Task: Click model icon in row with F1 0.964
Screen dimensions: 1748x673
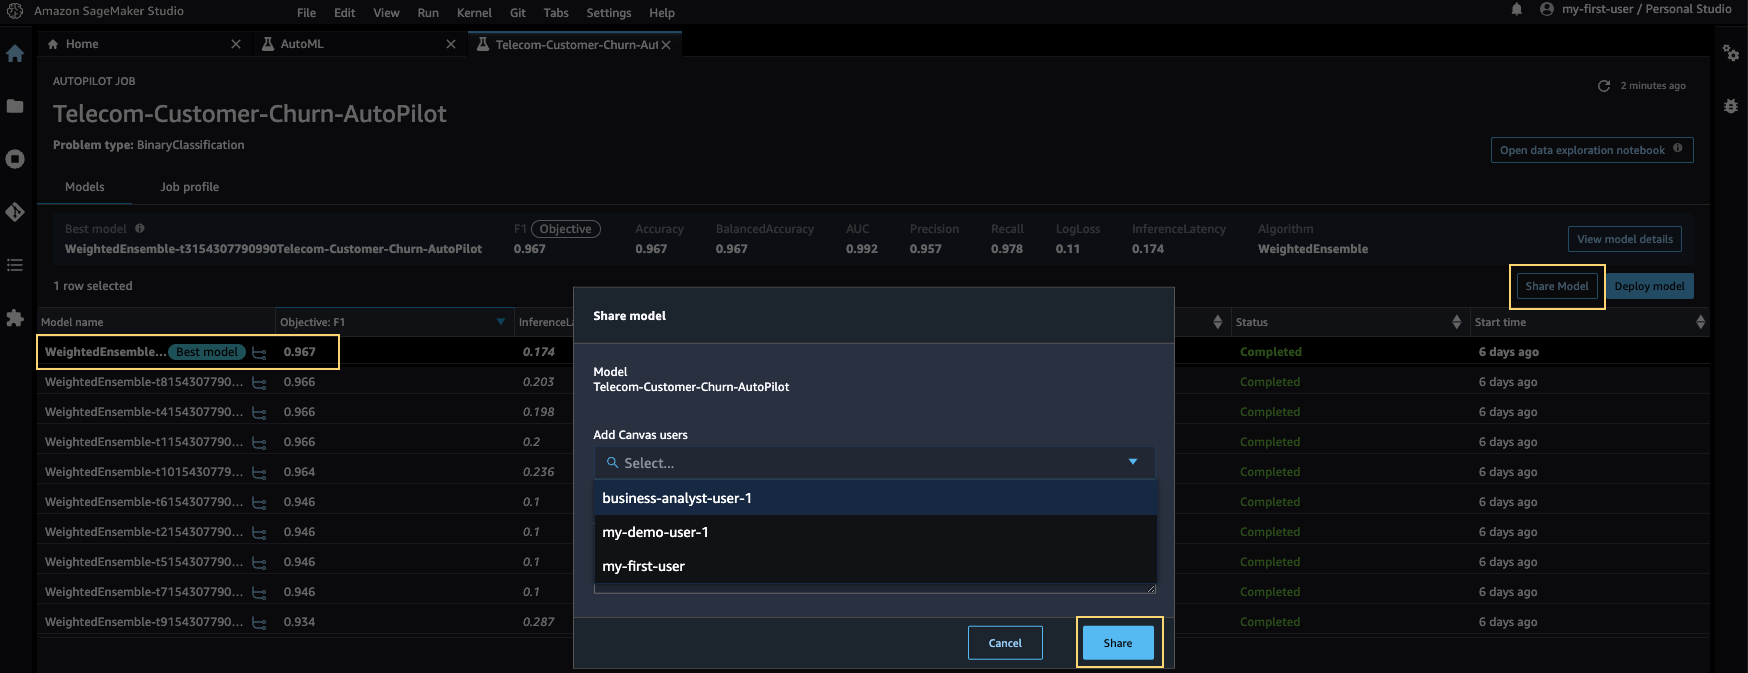Action: pos(259,472)
